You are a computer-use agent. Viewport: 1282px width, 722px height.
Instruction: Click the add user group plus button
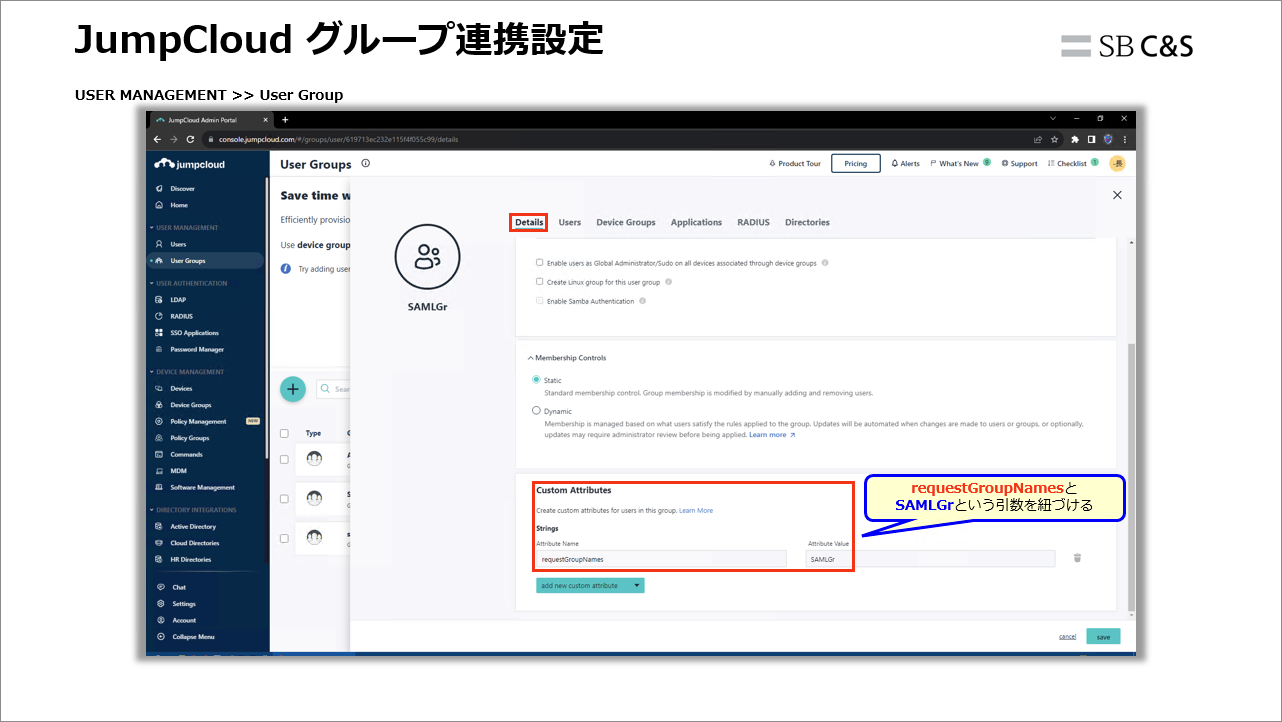[293, 389]
